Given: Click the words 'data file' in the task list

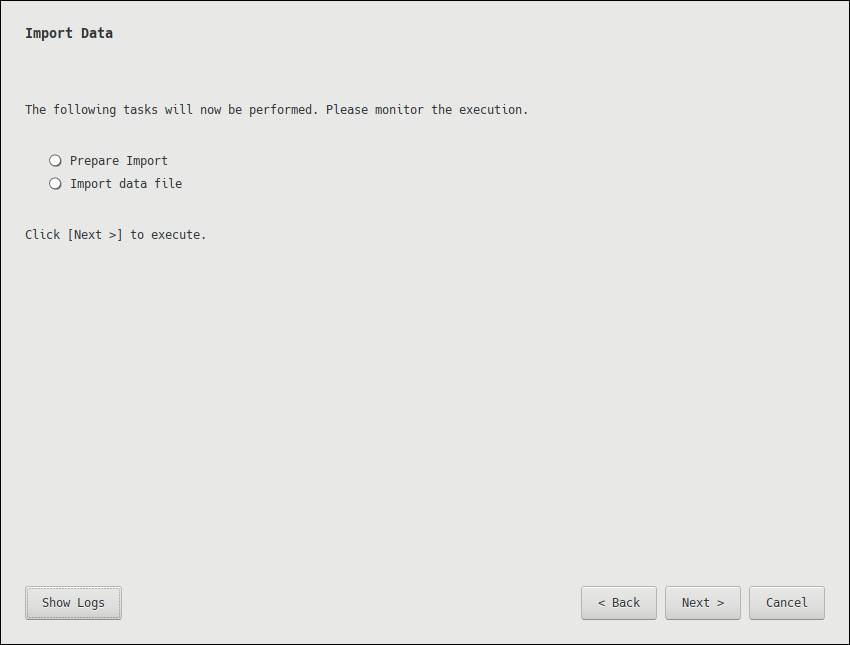Looking at the screenshot, I should click(x=154, y=184).
